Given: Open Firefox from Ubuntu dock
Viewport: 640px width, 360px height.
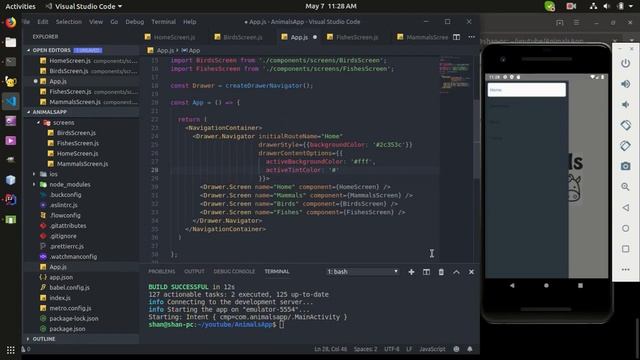Looking at the screenshot, I should tap(11, 22).
